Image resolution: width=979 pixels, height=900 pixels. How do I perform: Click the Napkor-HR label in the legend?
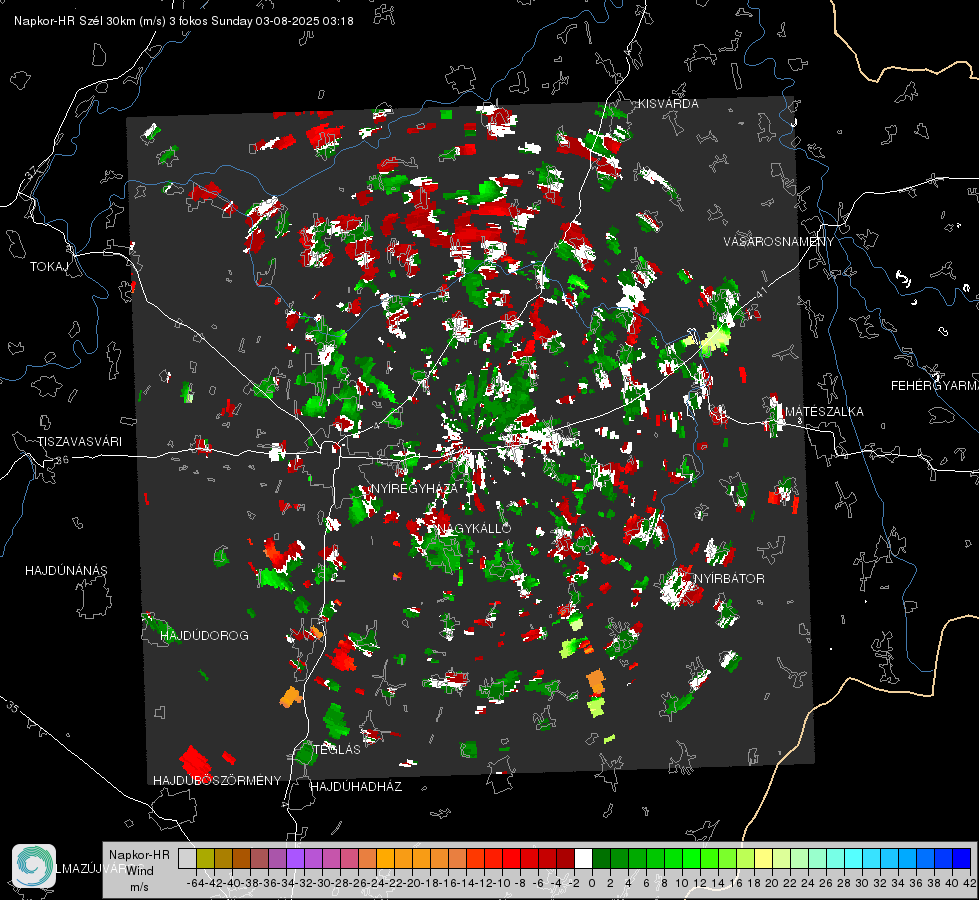pyautogui.click(x=139, y=855)
